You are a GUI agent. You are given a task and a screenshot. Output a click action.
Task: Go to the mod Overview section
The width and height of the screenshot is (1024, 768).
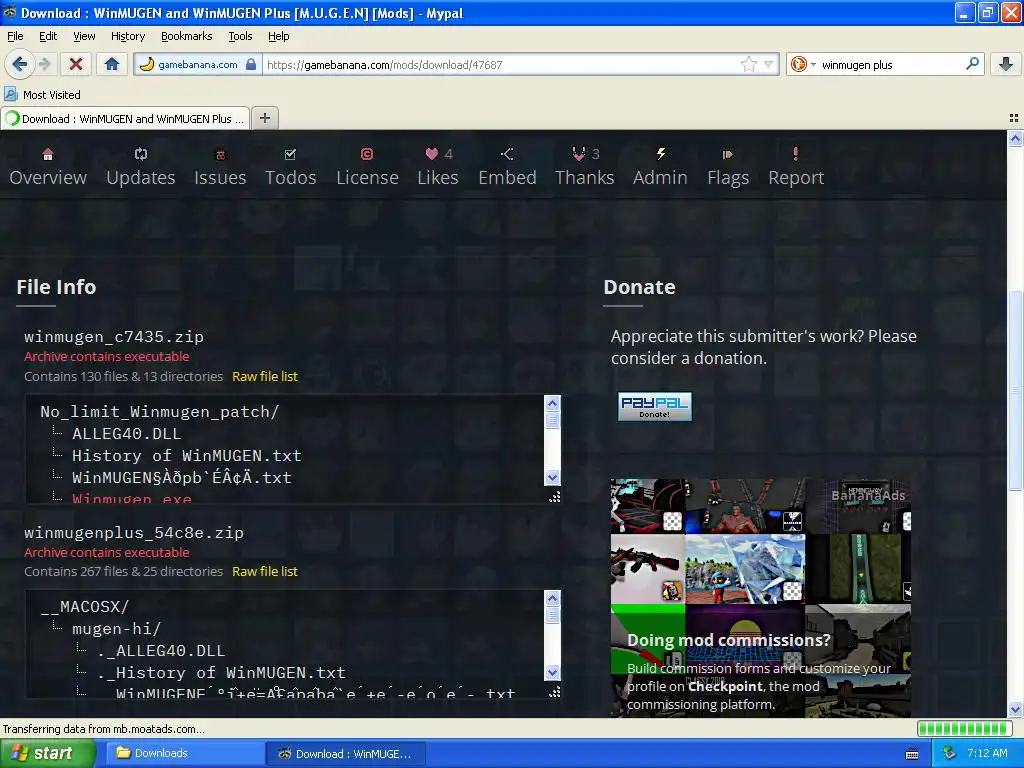48,167
